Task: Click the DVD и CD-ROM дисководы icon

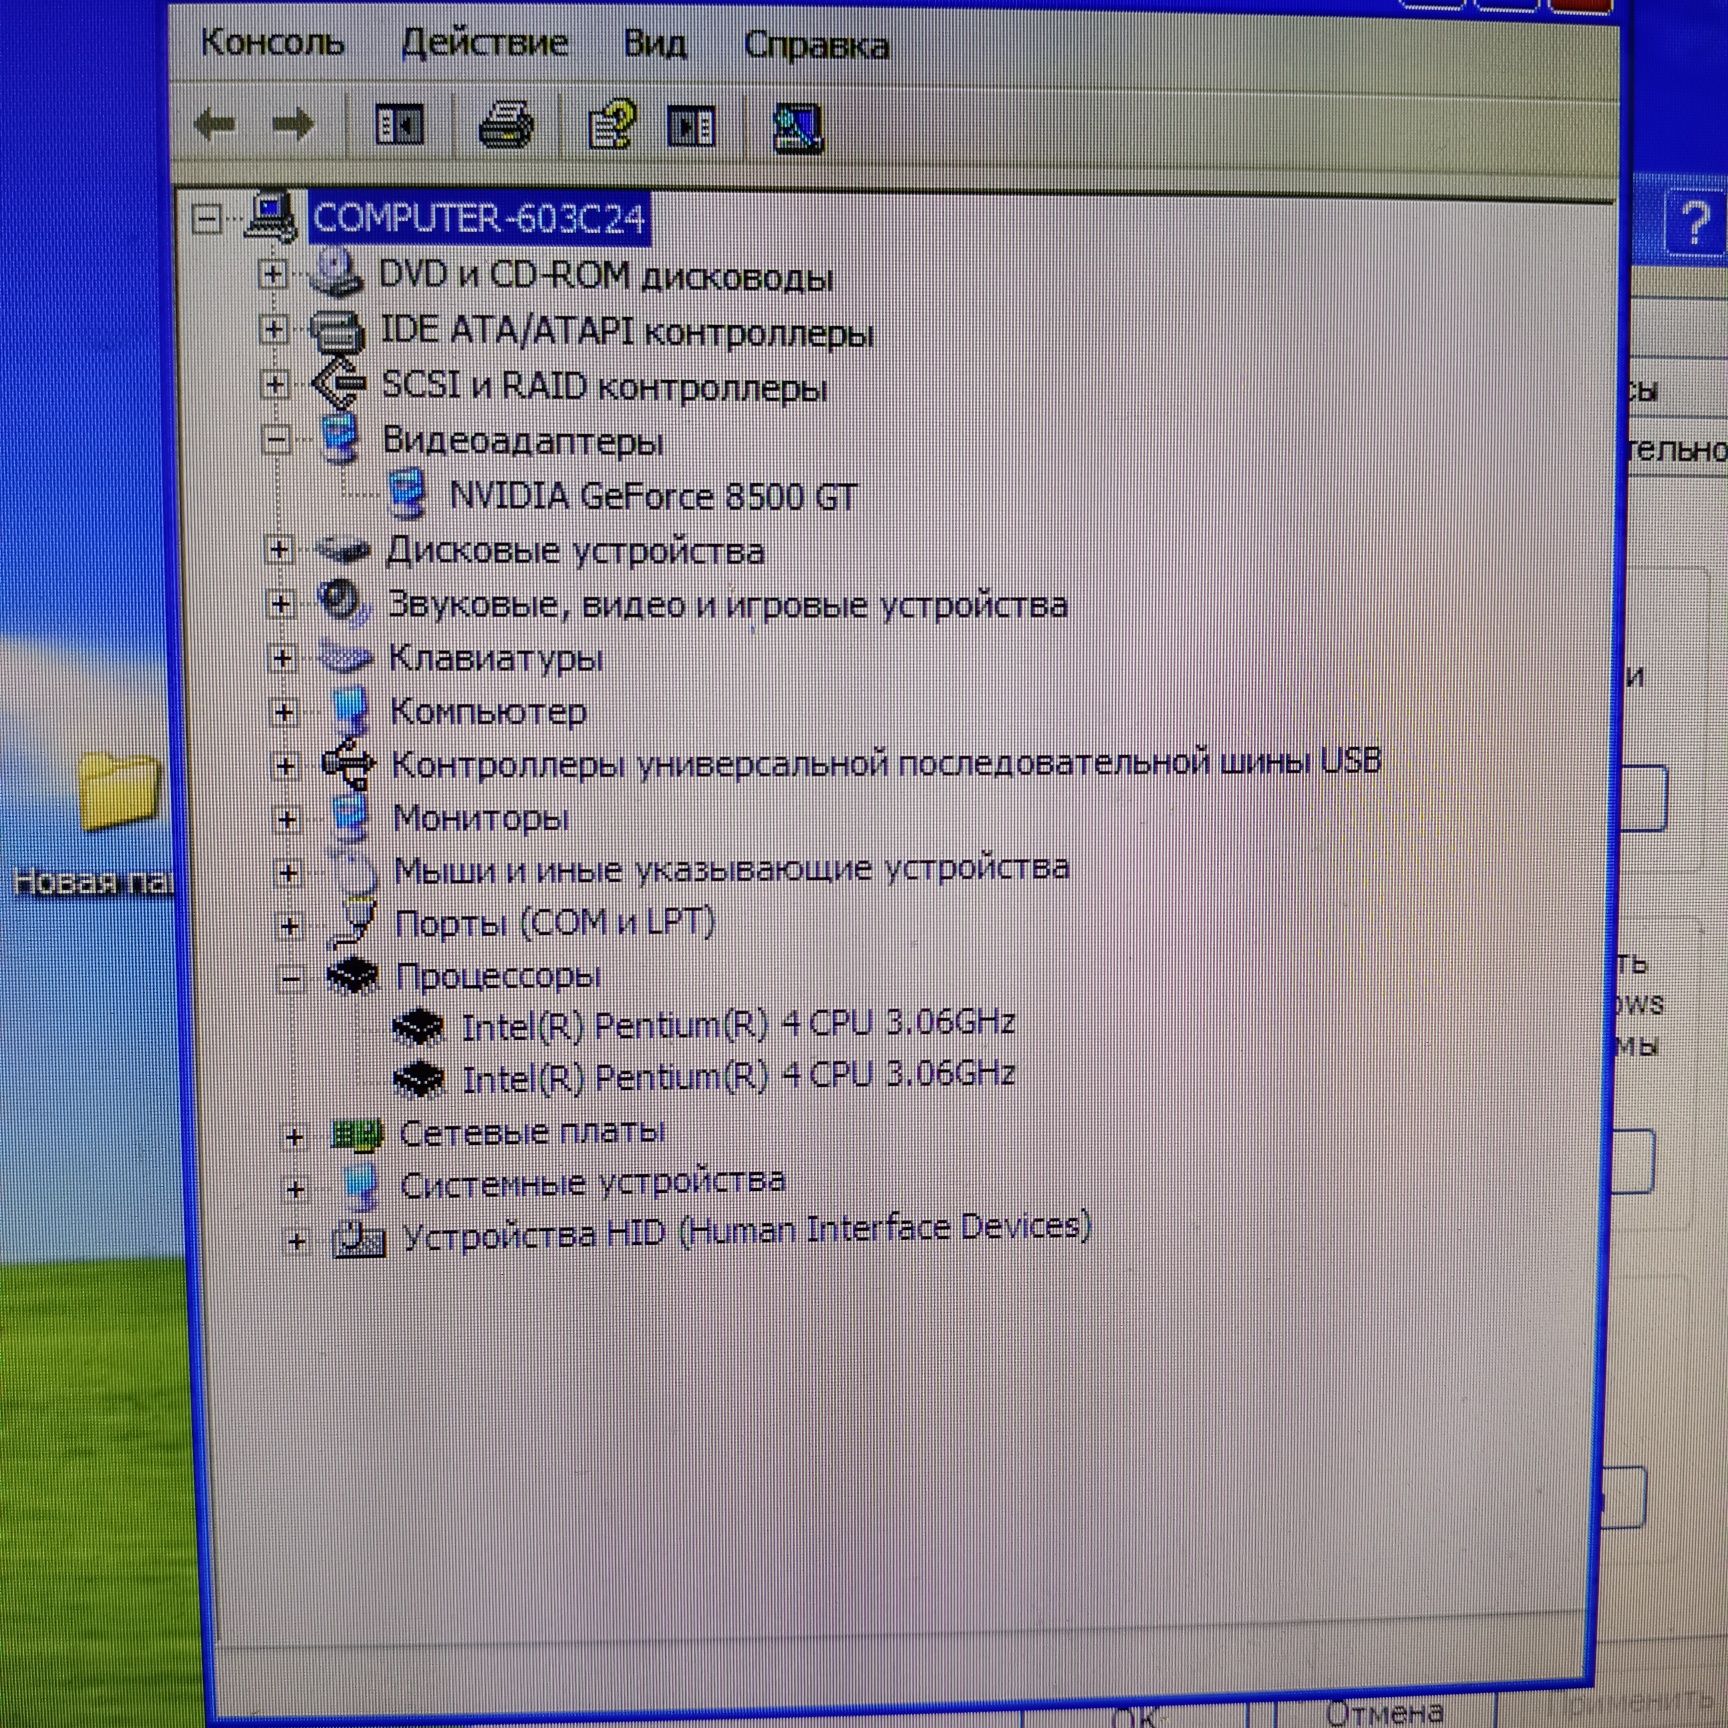Action: click(336, 272)
